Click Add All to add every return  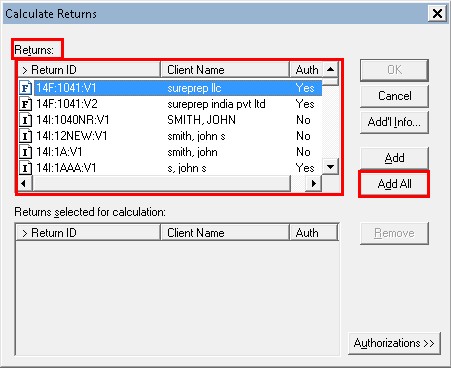point(394,184)
